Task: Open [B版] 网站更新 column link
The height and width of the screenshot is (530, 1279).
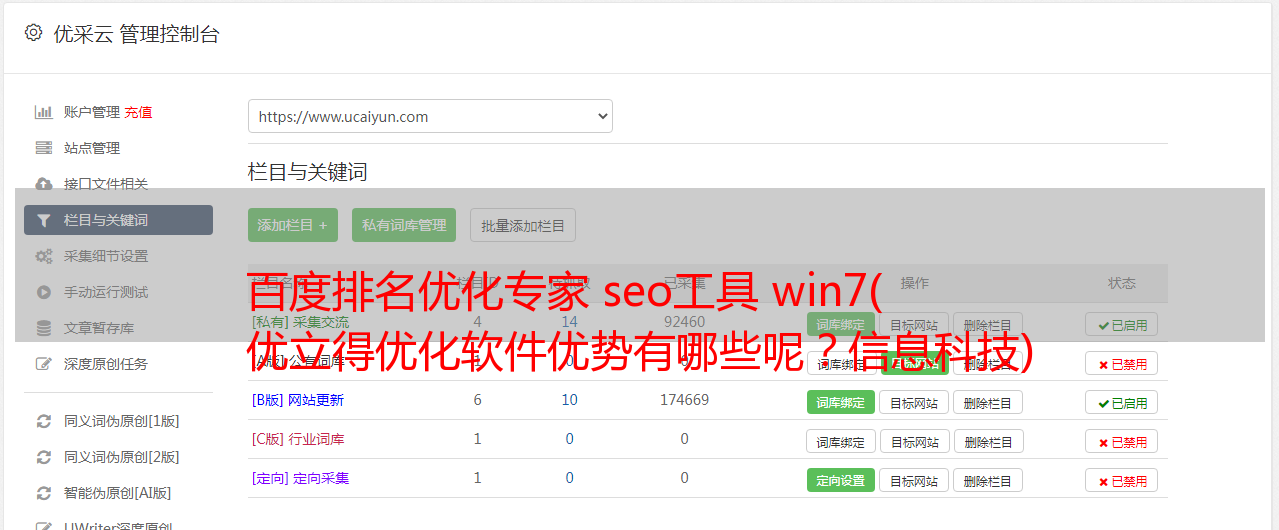Action: pyautogui.click(x=298, y=400)
